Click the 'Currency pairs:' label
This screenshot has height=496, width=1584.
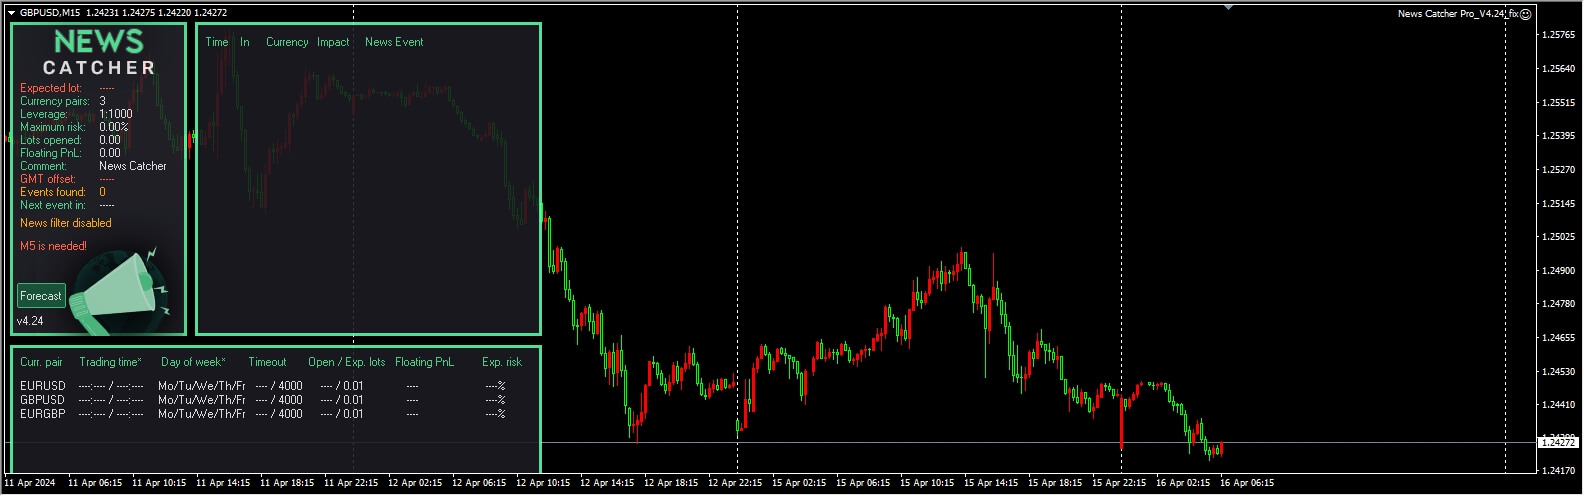[x=55, y=101]
